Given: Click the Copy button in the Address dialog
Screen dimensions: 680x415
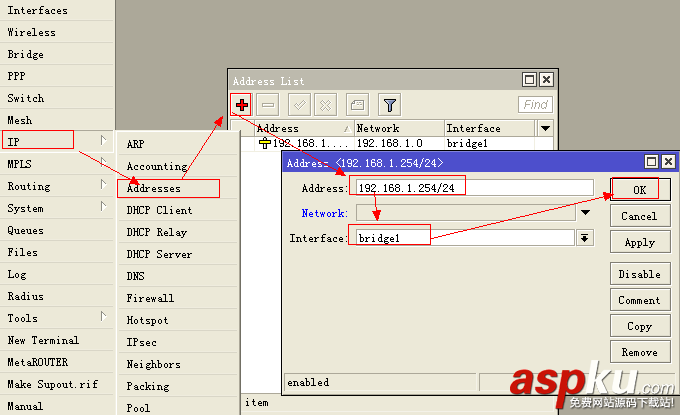Looking at the screenshot, I should pyautogui.click(x=640, y=326).
